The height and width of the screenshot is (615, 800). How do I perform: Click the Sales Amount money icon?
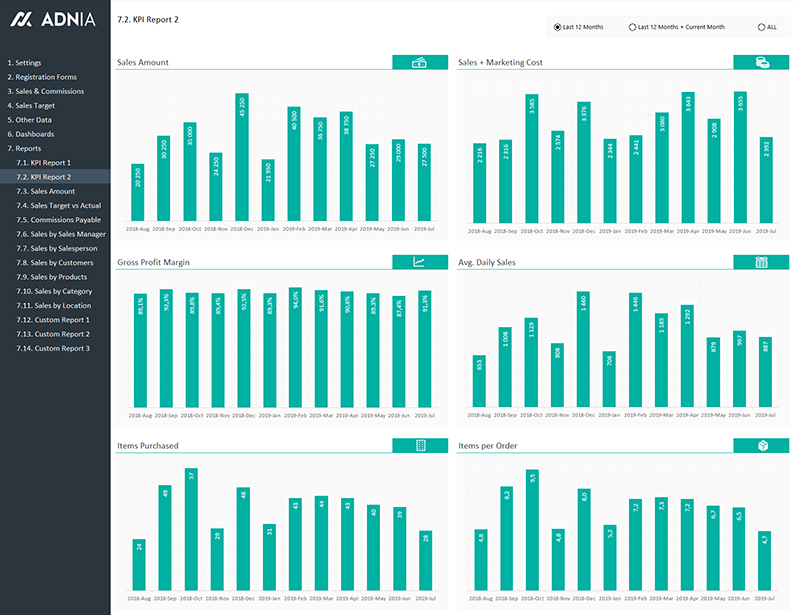click(420, 62)
